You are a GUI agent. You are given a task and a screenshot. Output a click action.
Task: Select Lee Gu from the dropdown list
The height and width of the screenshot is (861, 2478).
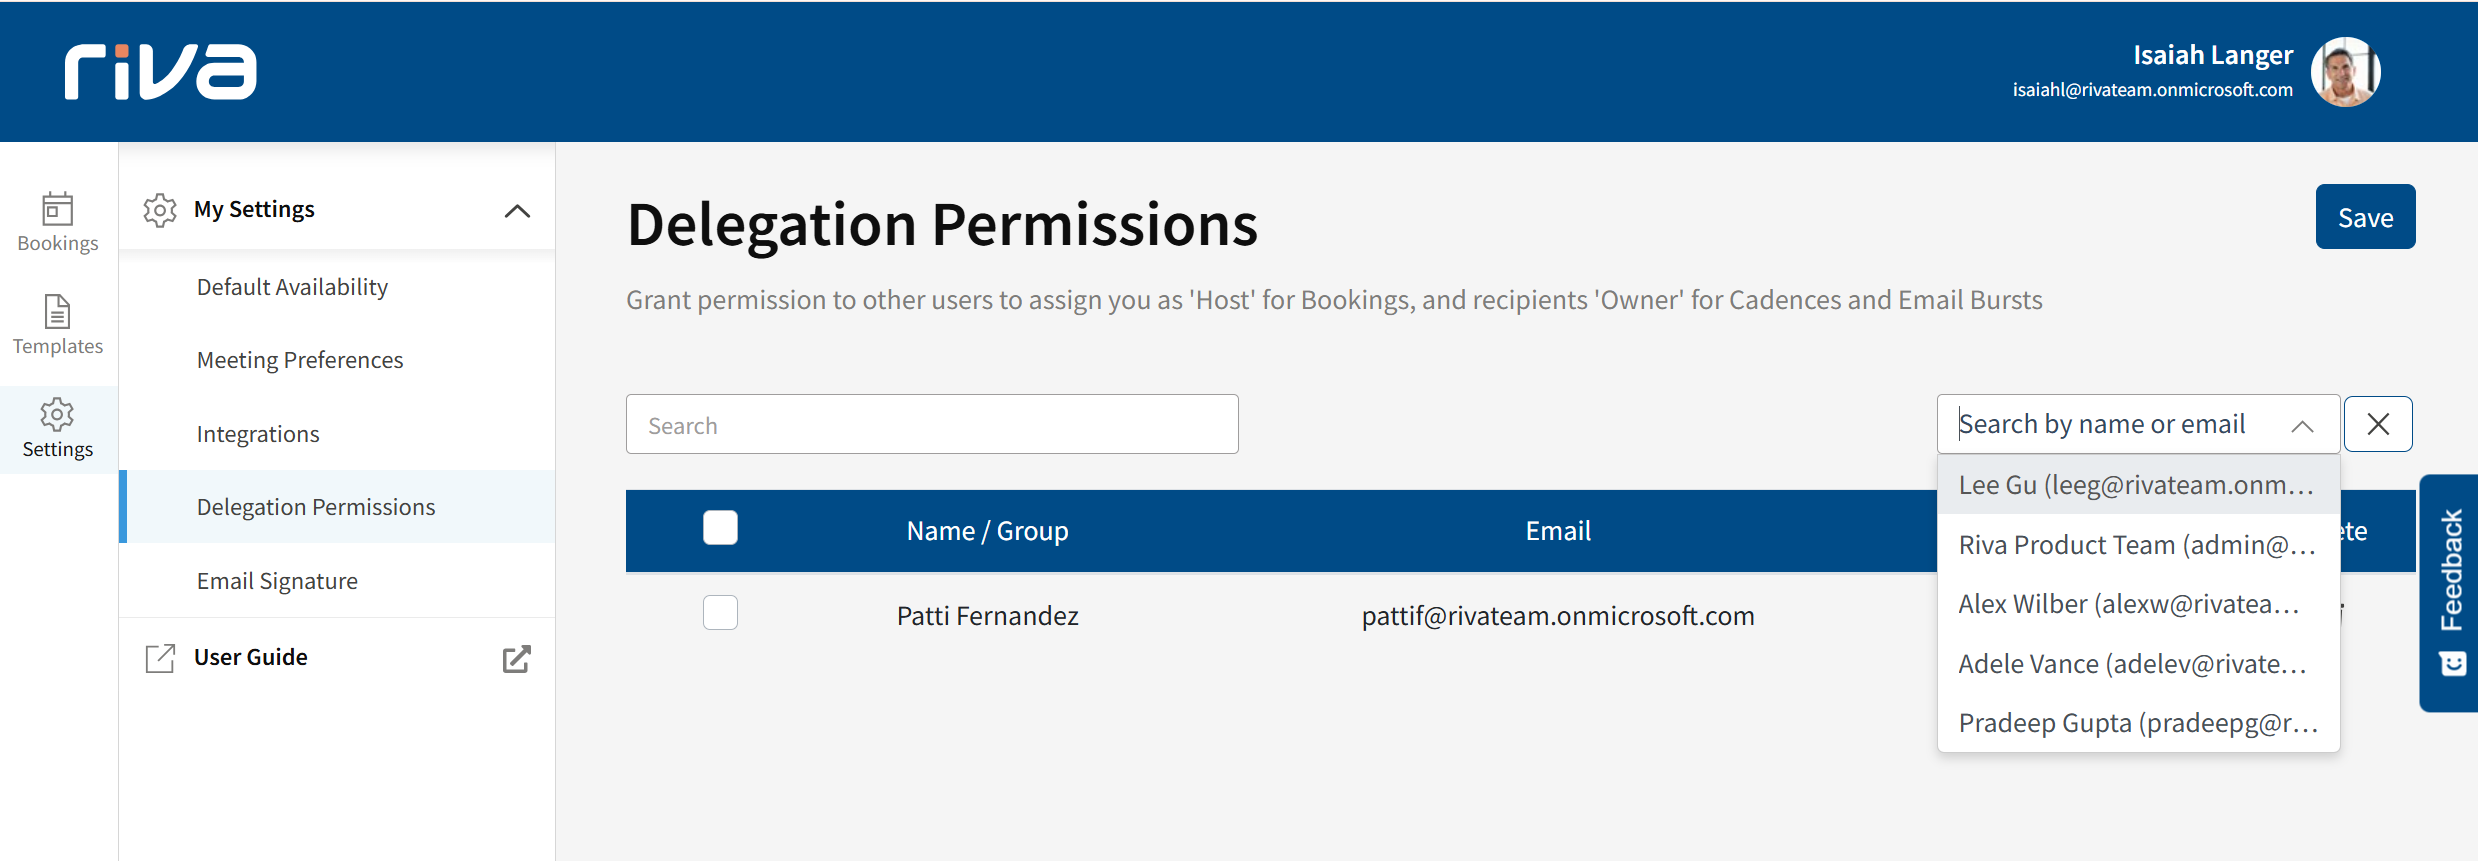[2136, 485]
